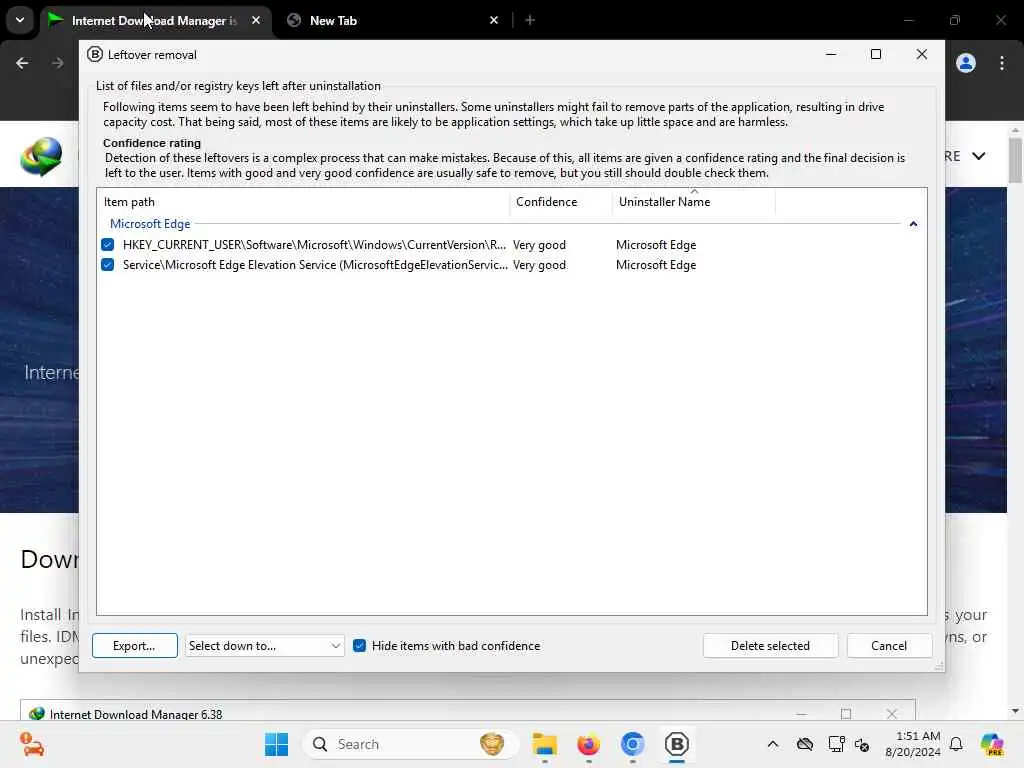Open Chromium browser from taskbar

[x=632, y=744]
